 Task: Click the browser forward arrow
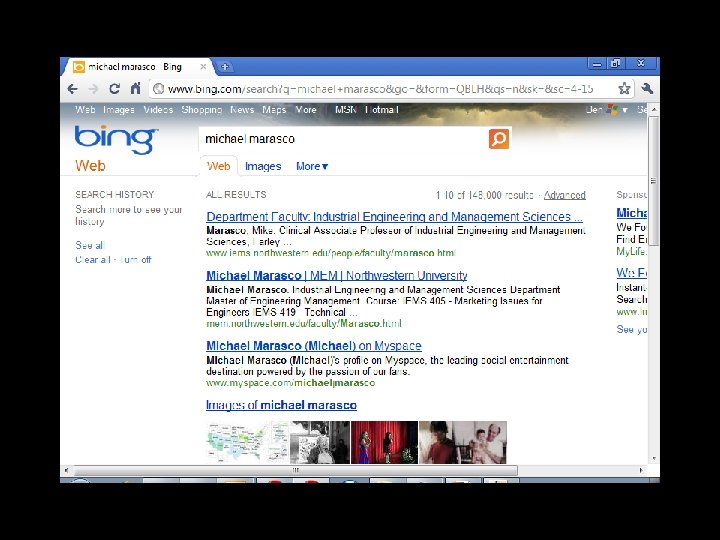(94, 89)
